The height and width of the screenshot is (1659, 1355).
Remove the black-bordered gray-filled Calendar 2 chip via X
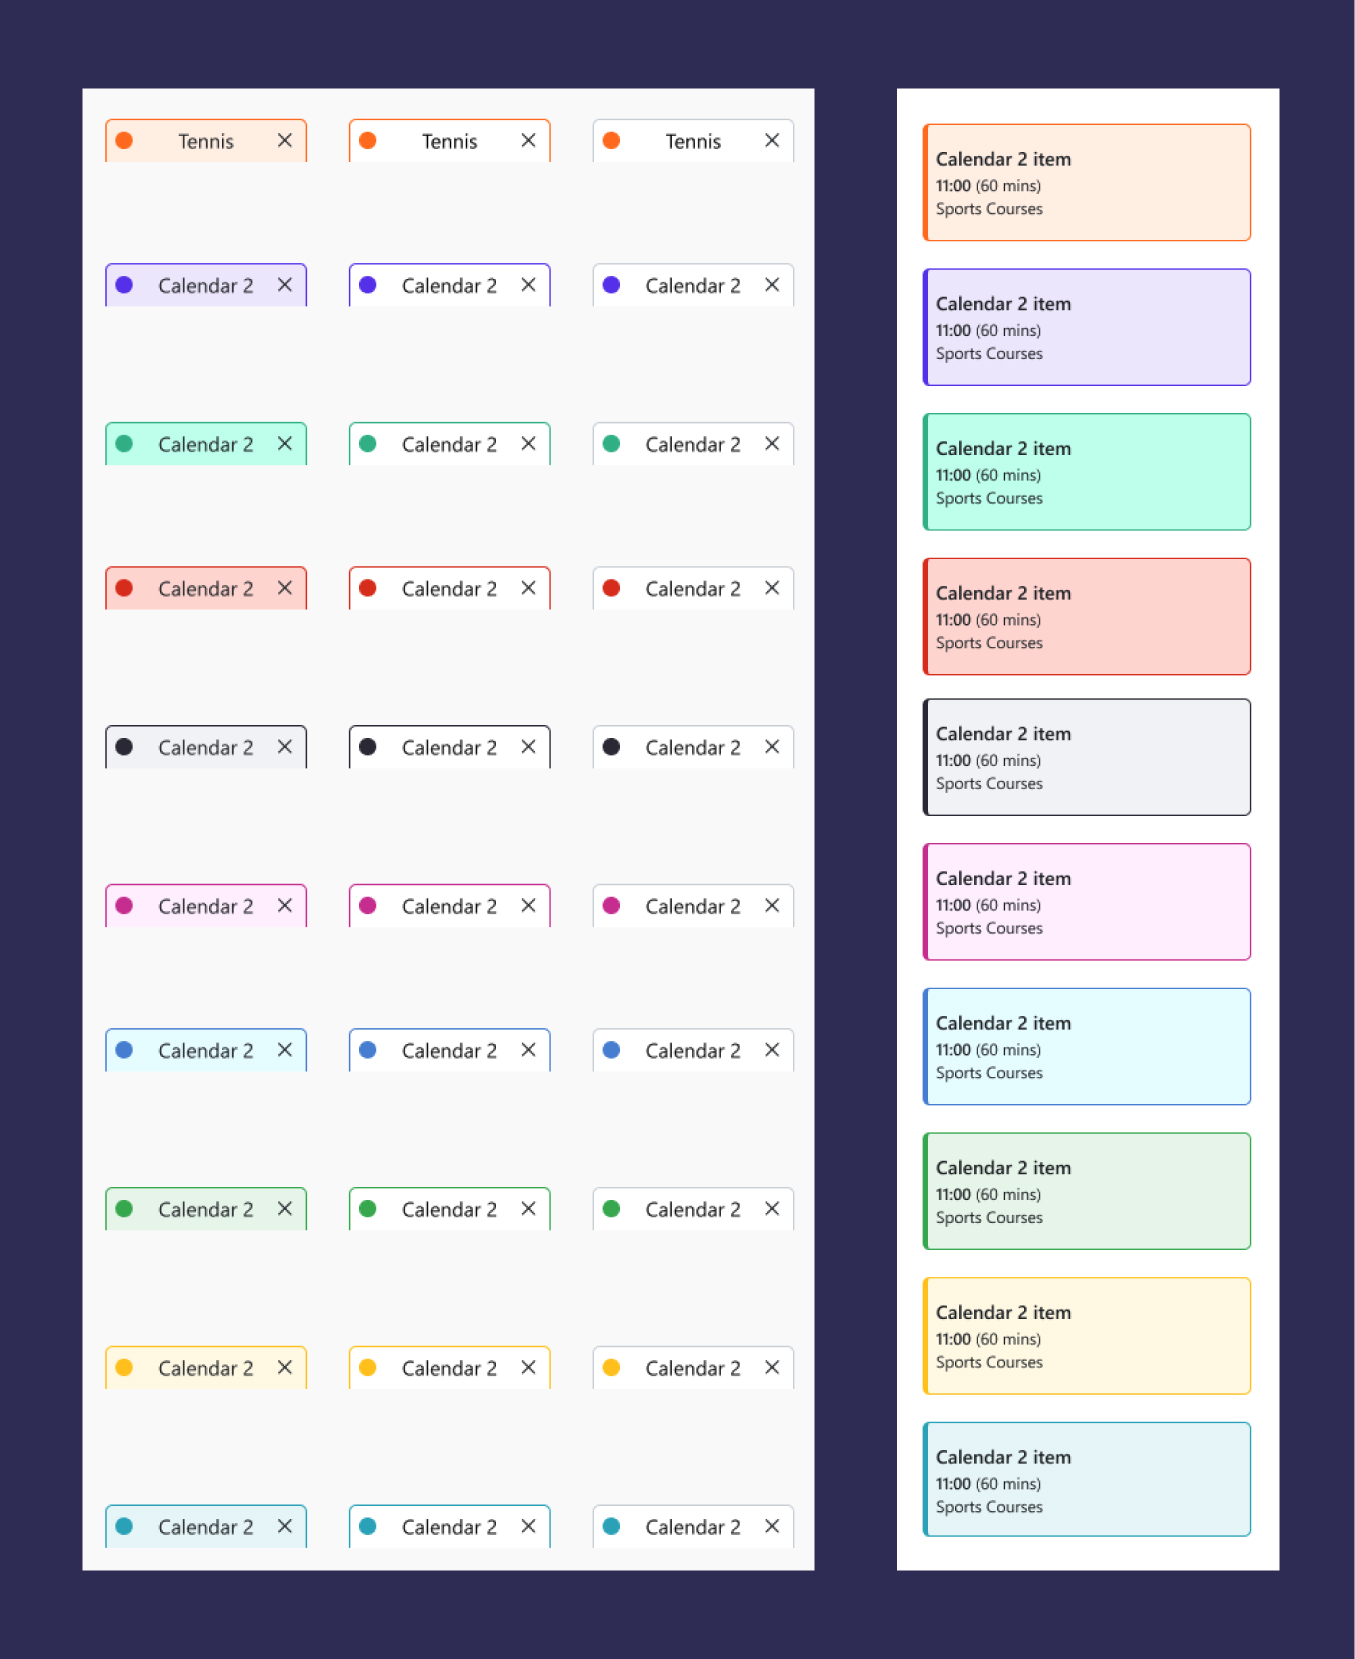click(x=285, y=747)
